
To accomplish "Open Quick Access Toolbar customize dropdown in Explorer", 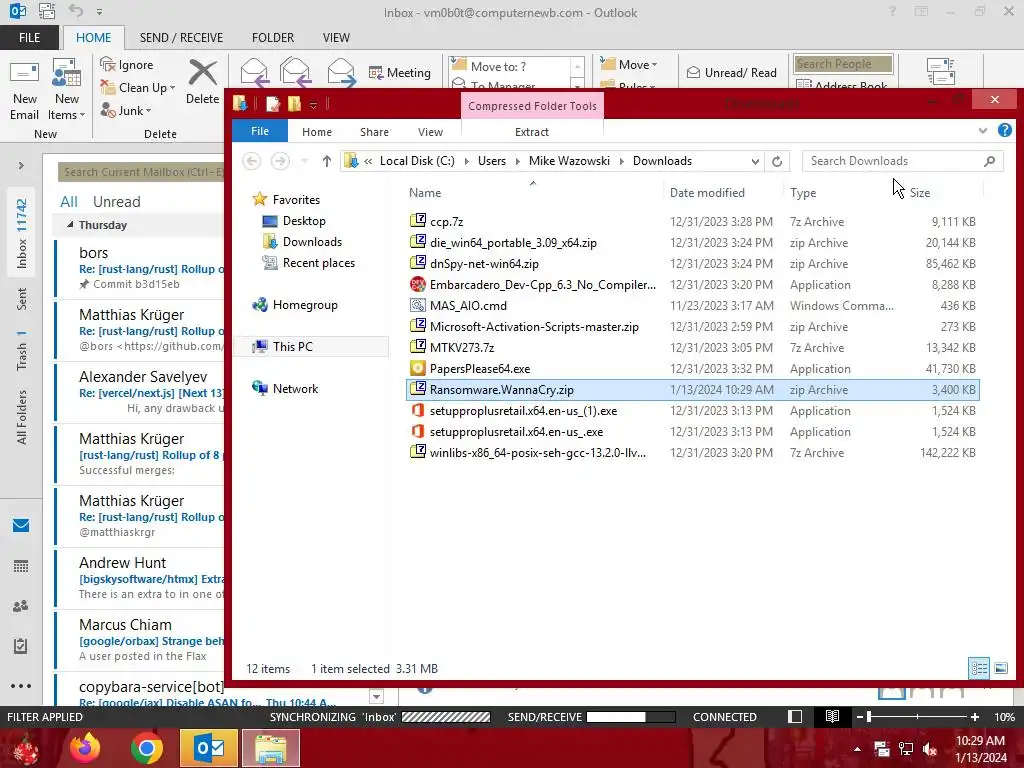I will (x=313, y=104).
